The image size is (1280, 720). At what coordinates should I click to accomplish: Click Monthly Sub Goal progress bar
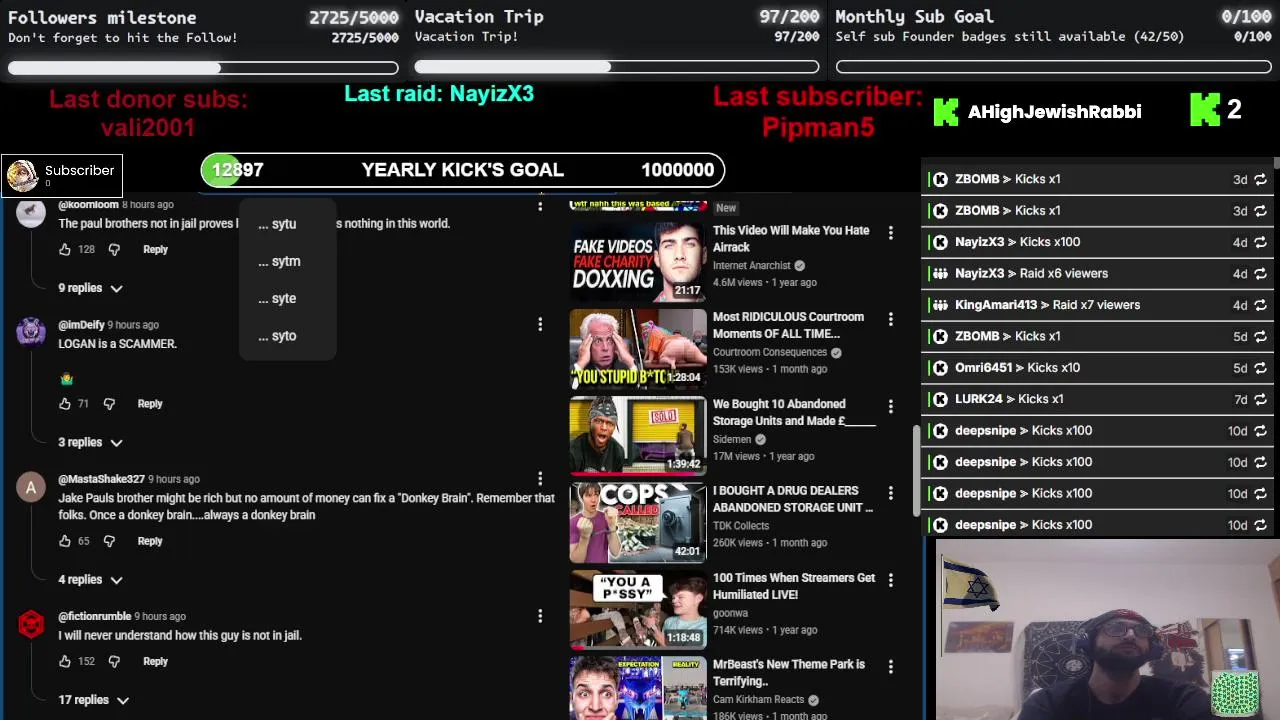click(x=1054, y=67)
